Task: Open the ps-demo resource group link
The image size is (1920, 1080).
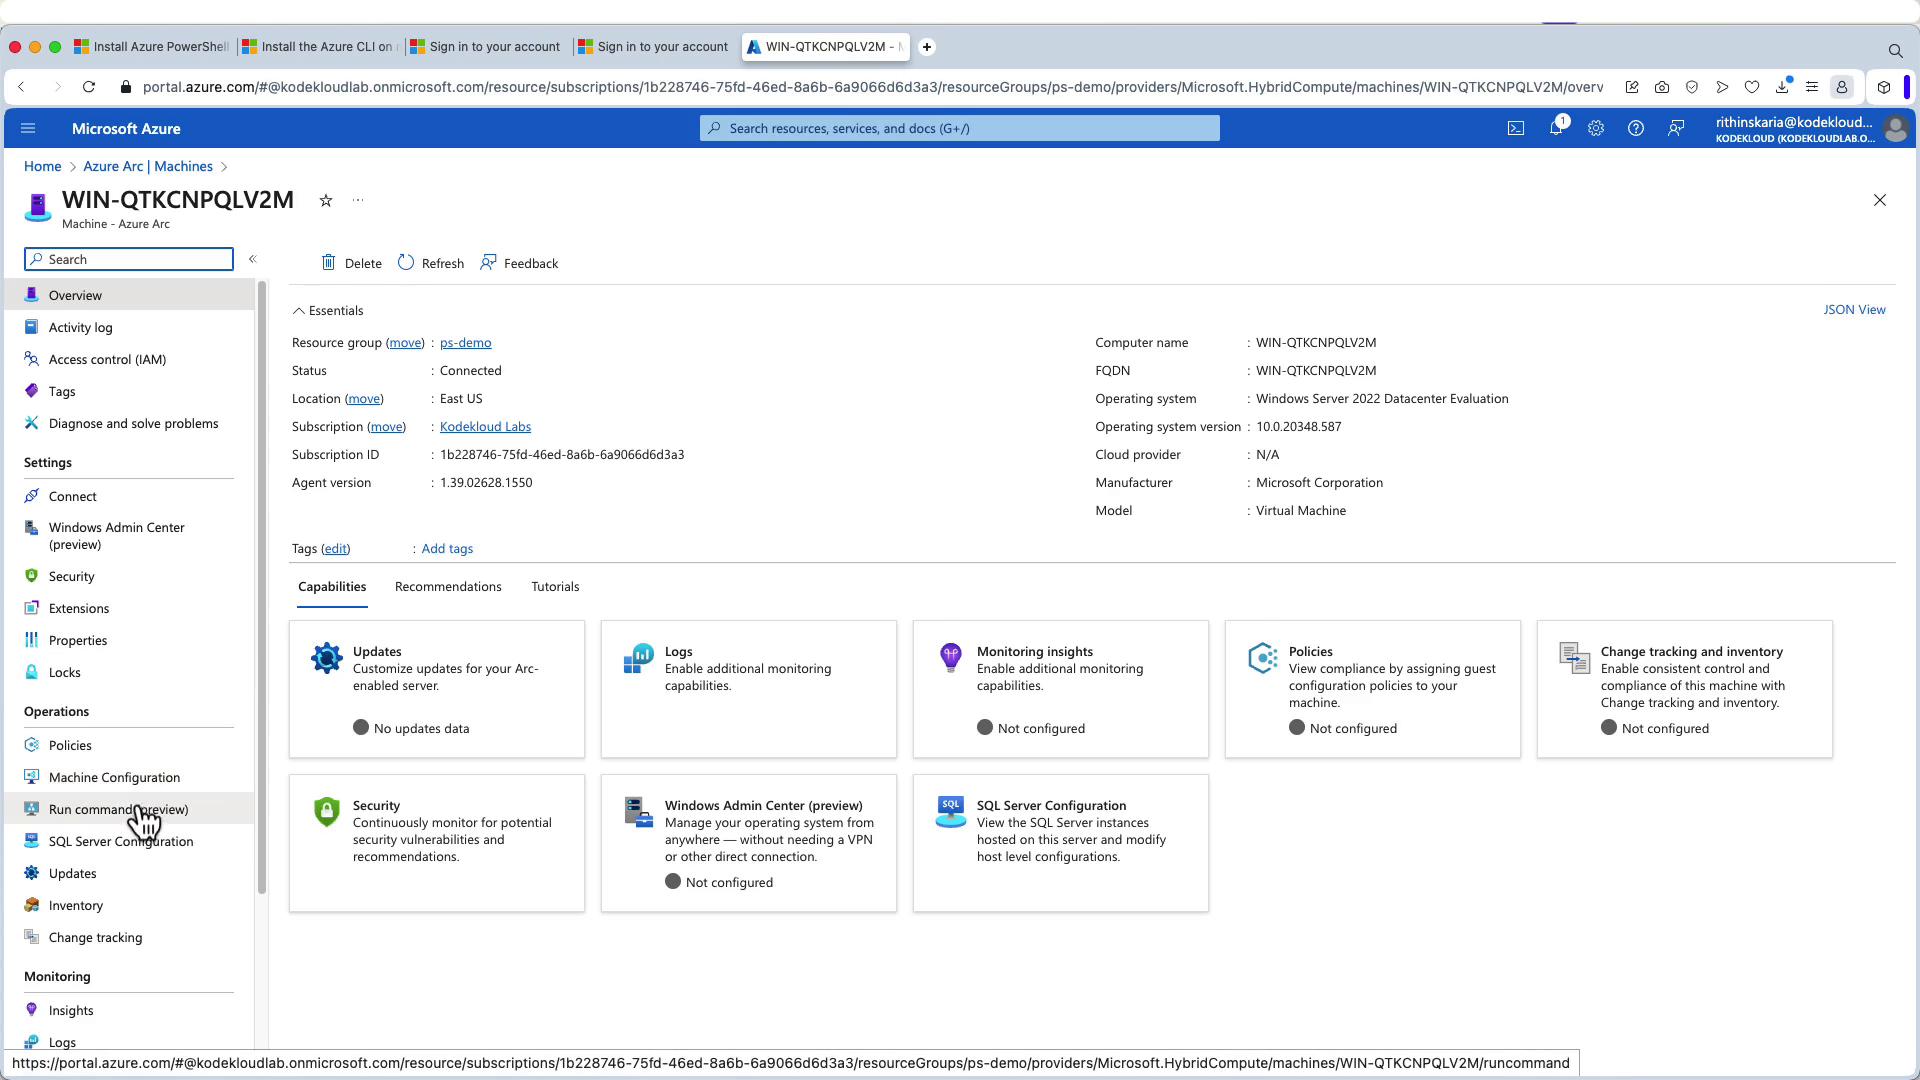Action: click(465, 343)
